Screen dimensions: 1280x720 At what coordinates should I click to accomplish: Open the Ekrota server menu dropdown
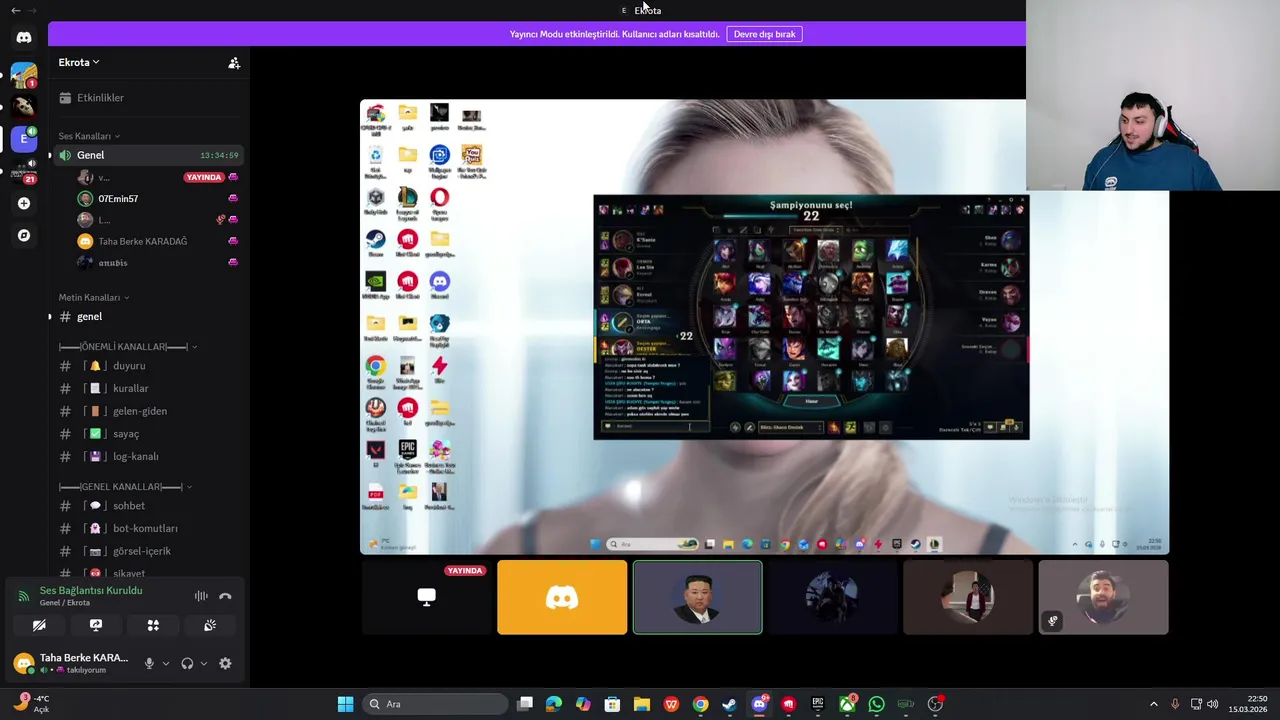[79, 62]
